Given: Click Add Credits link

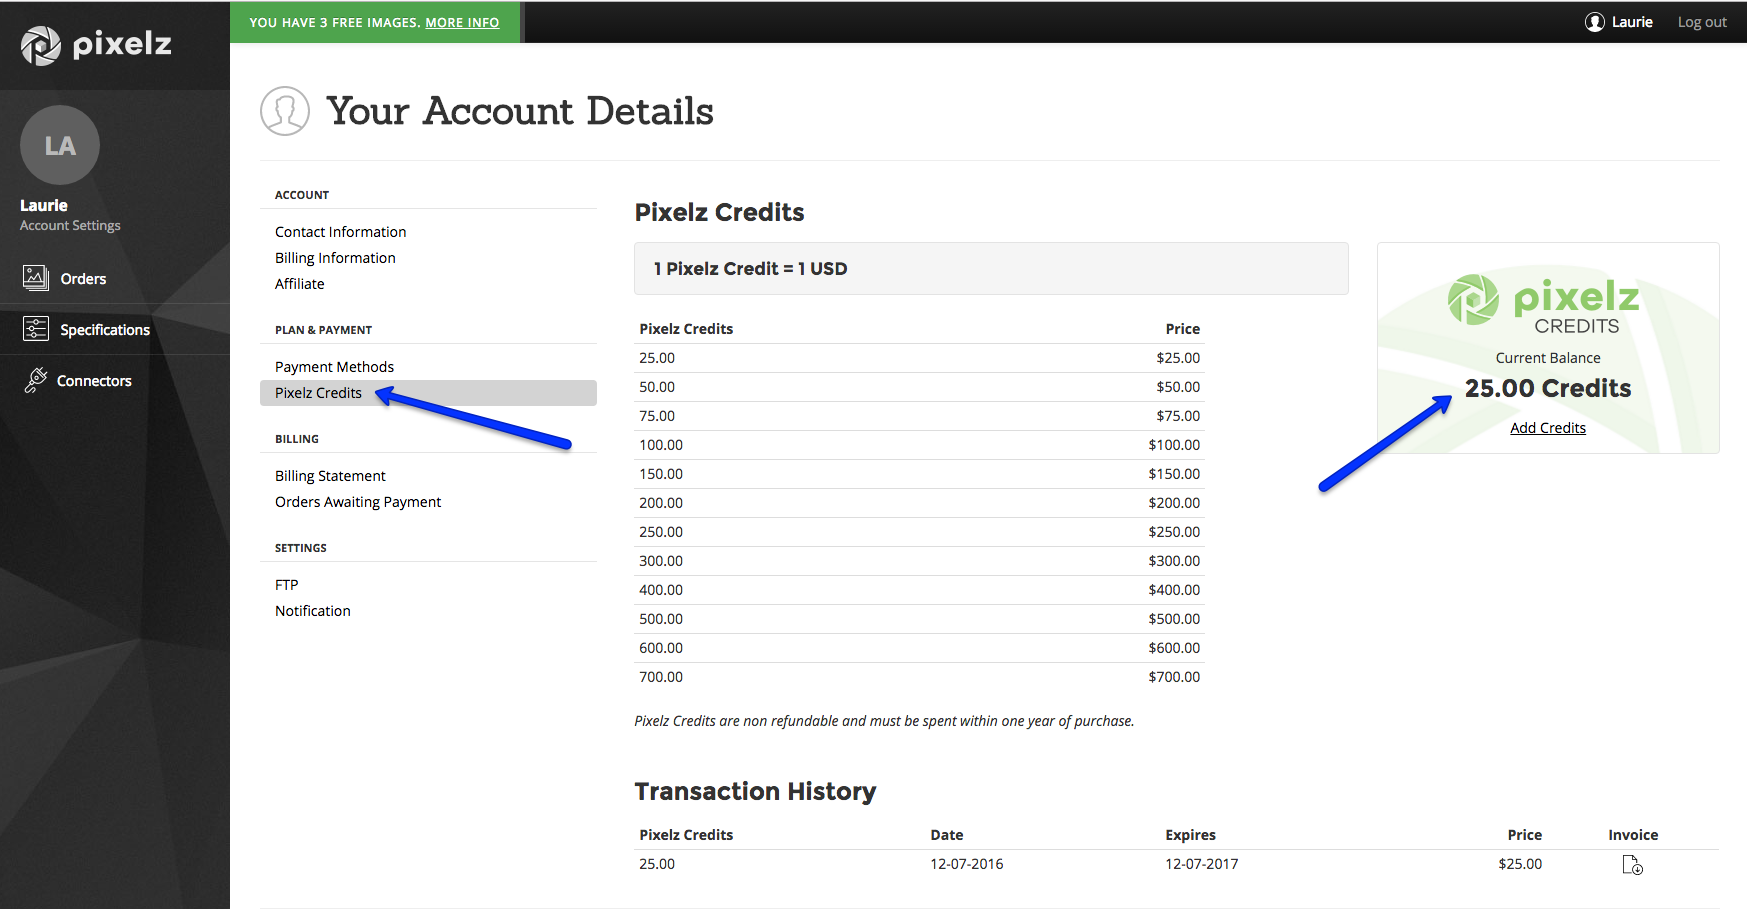Looking at the screenshot, I should tap(1548, 428).
